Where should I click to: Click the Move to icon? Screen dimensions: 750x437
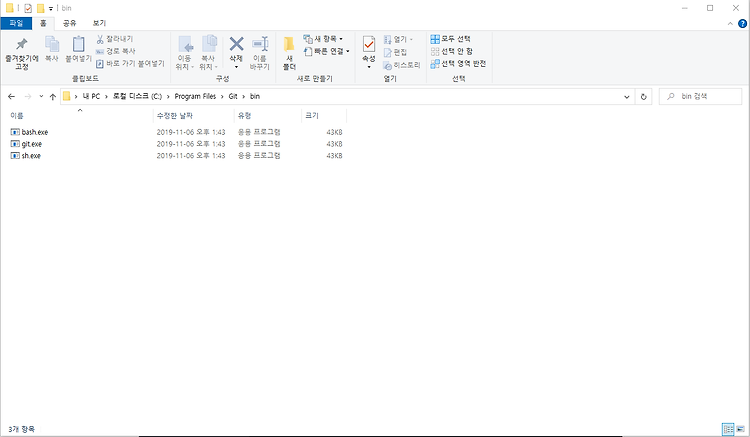186,44
